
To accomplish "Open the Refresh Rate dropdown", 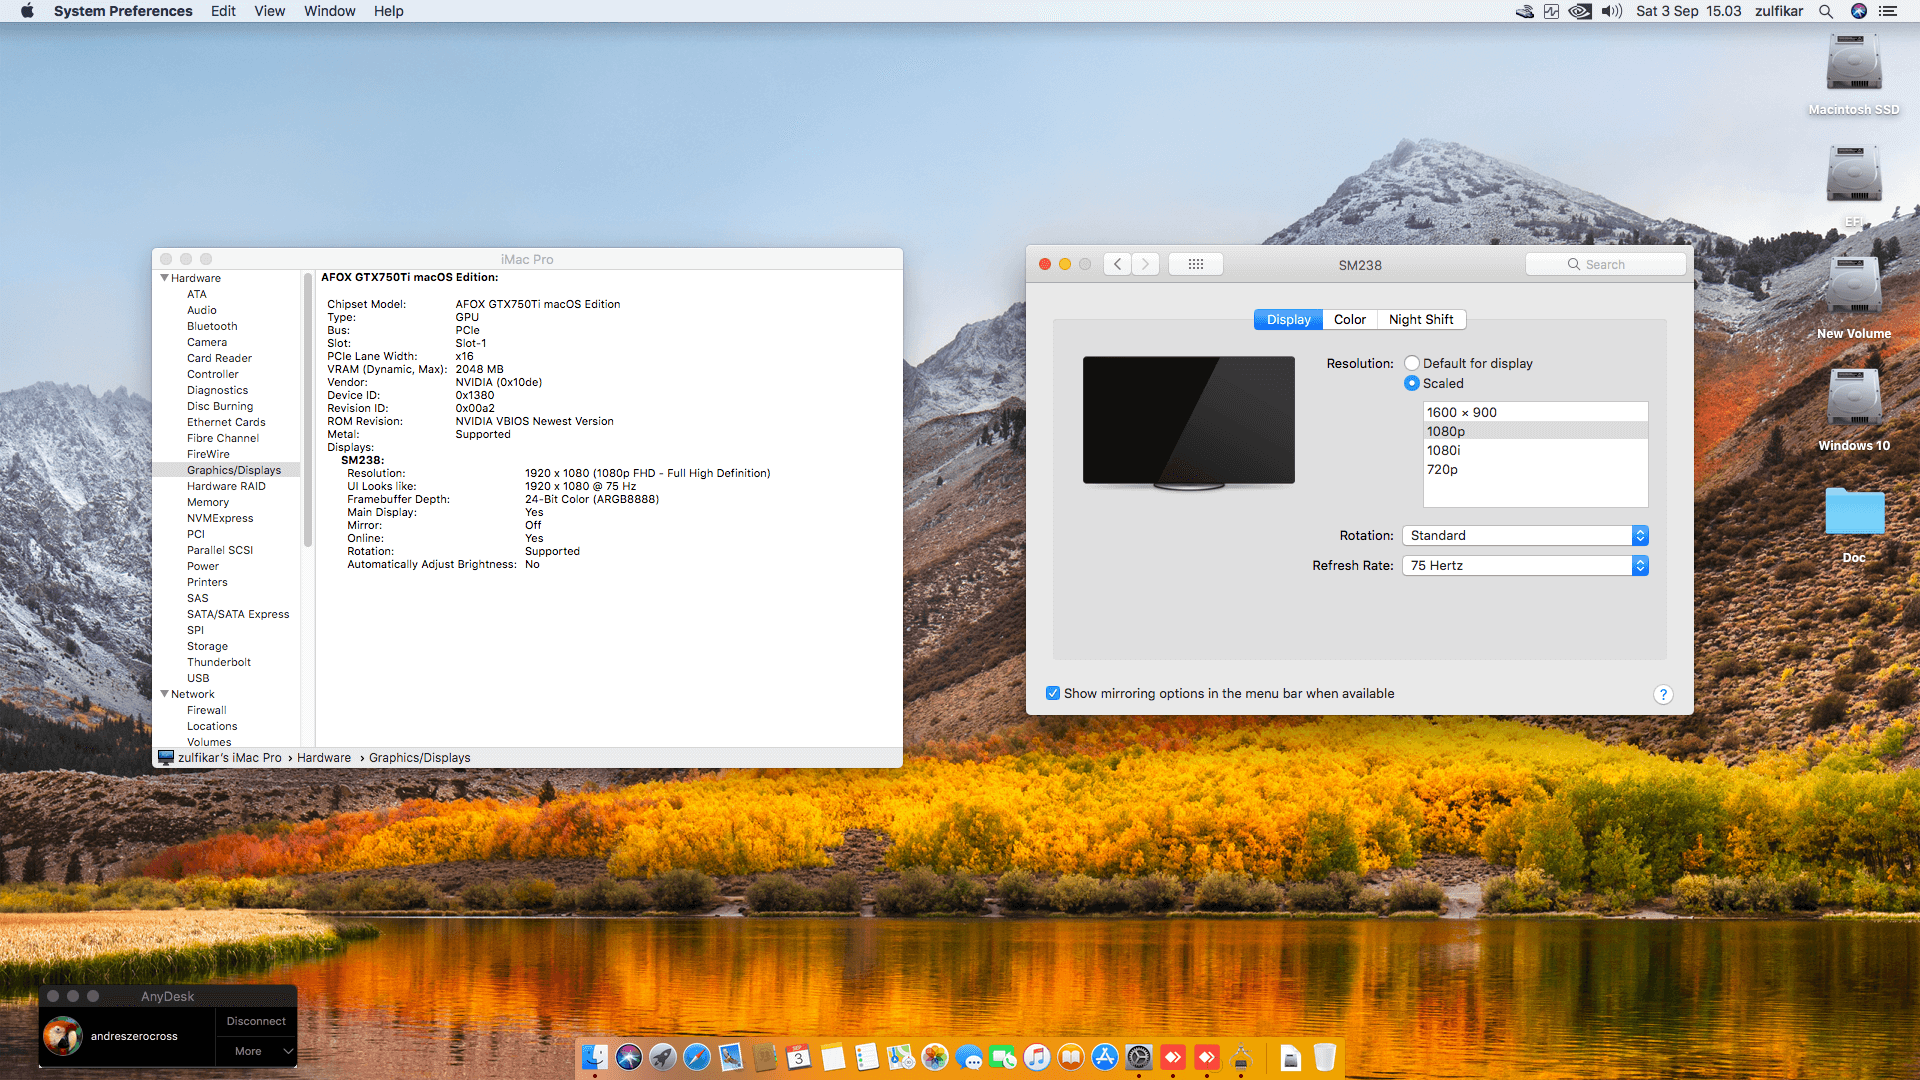I will tap(1525, 566).
